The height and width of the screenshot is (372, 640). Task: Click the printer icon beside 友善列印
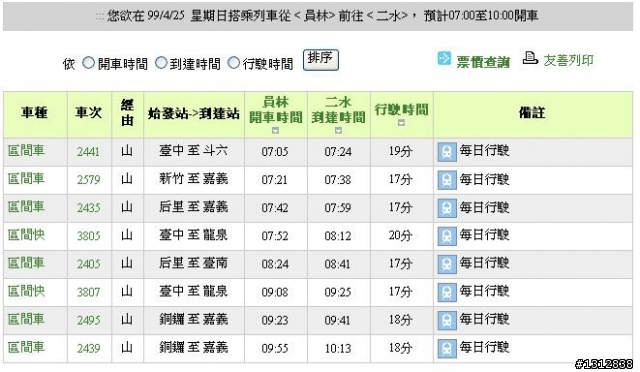(530, 58)
